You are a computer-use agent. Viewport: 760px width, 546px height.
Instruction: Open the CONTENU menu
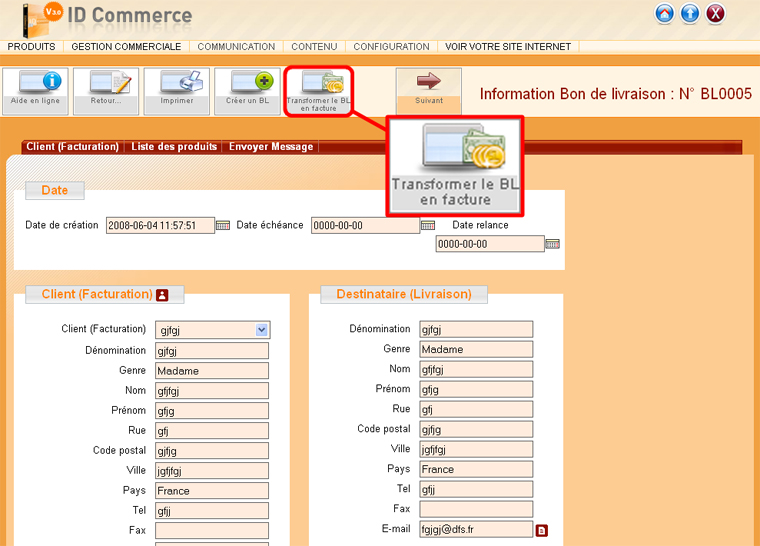314,47
